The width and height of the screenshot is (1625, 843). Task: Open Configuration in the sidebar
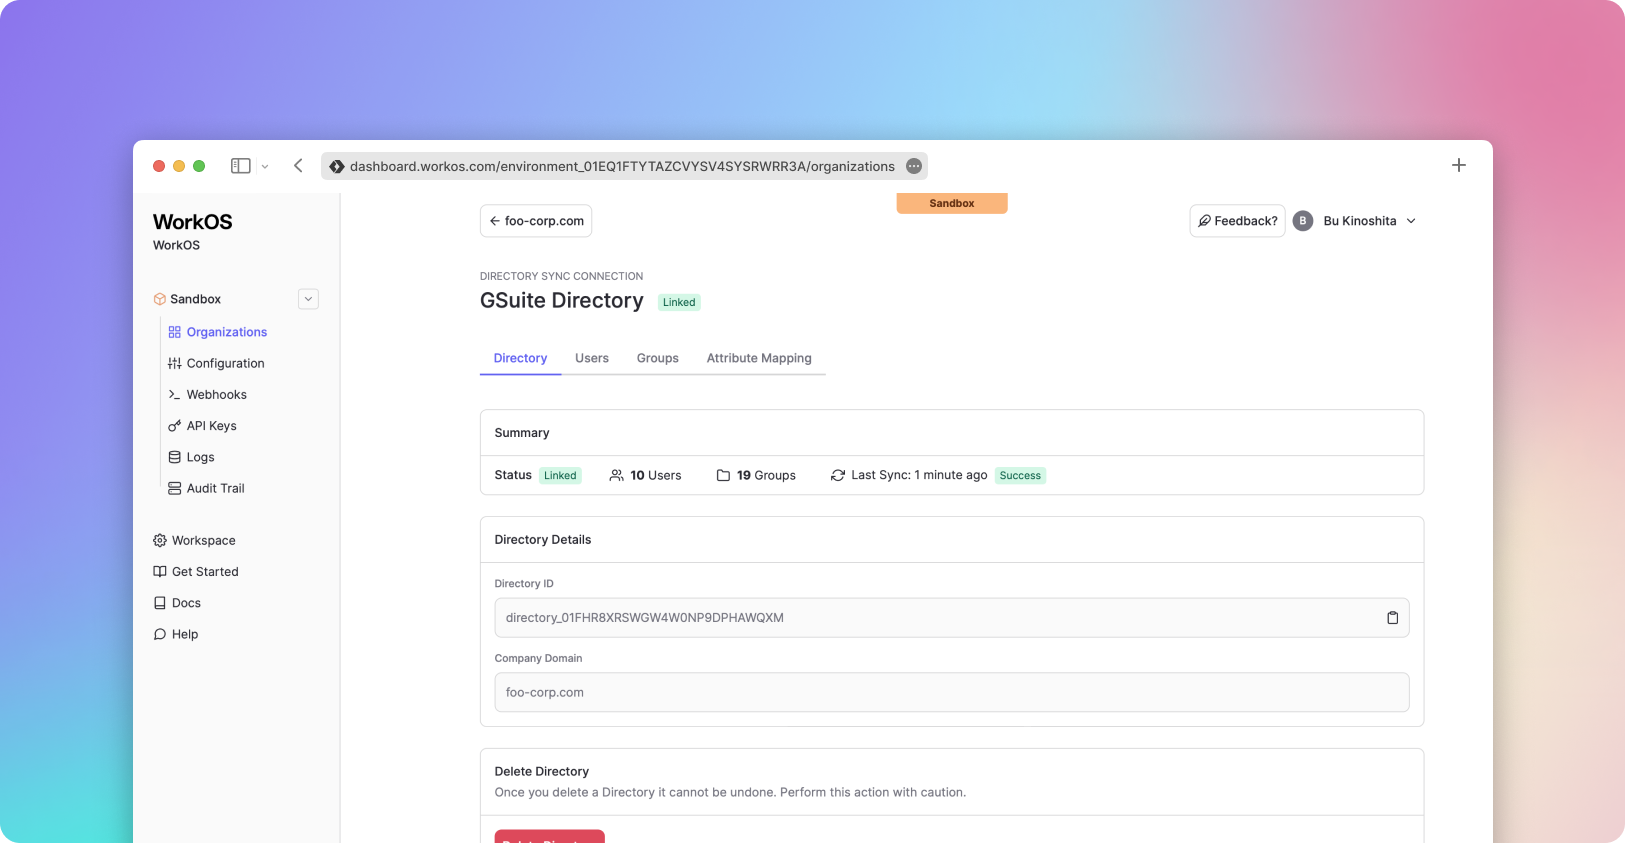pyautogui.click(x=216, y=363)
